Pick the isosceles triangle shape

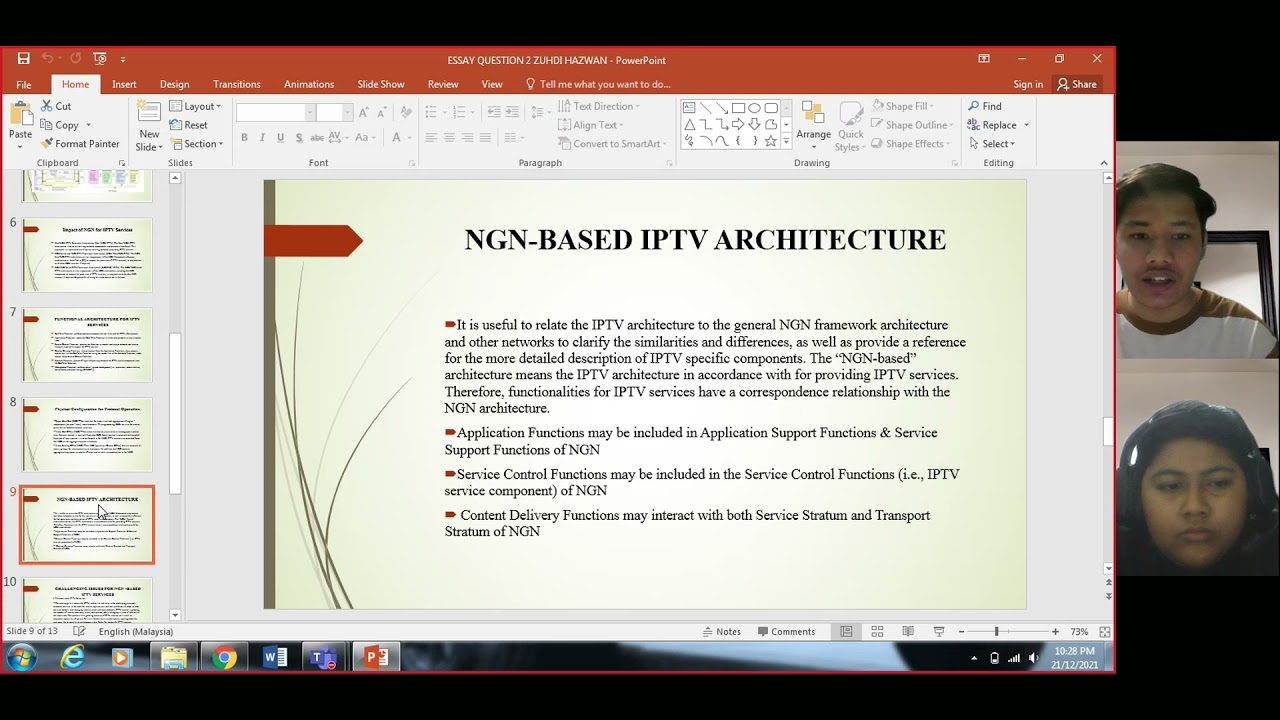pos(689,125)
